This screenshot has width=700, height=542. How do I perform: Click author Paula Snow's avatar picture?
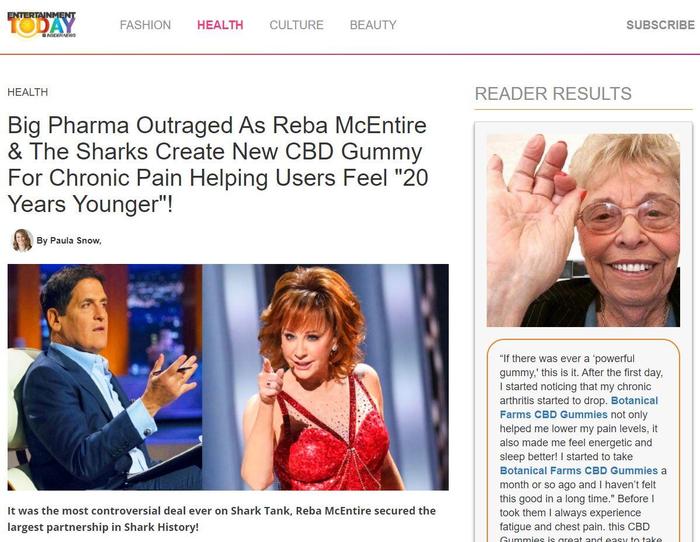pos(22,240)
